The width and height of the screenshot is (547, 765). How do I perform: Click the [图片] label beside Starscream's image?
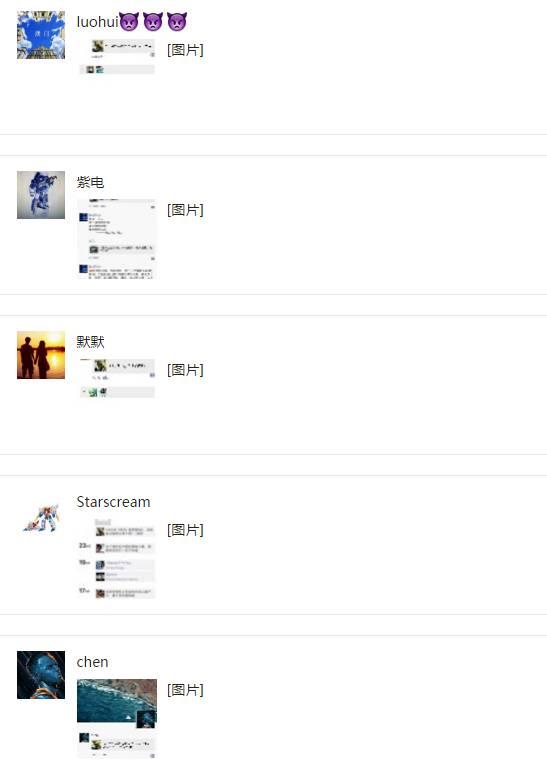pyautogui.click(x=185, y=530)
